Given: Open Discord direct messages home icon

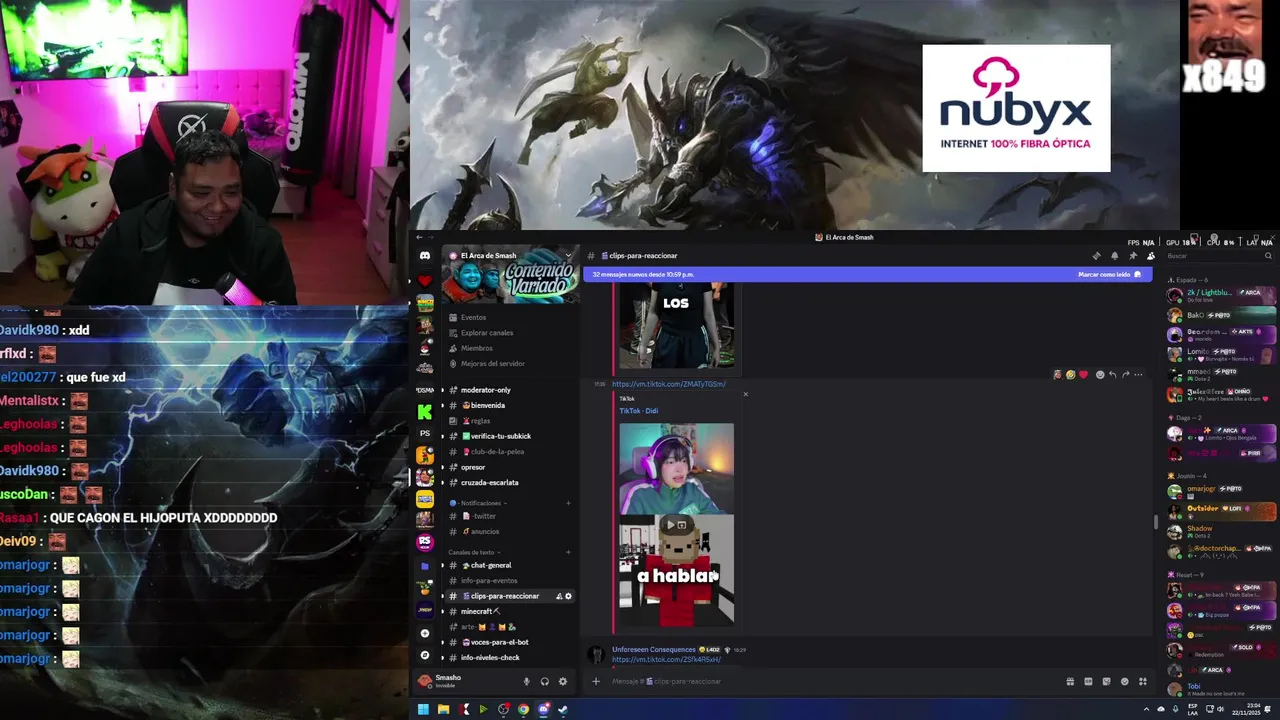Looking at the screenshot, I should [425, 256].
